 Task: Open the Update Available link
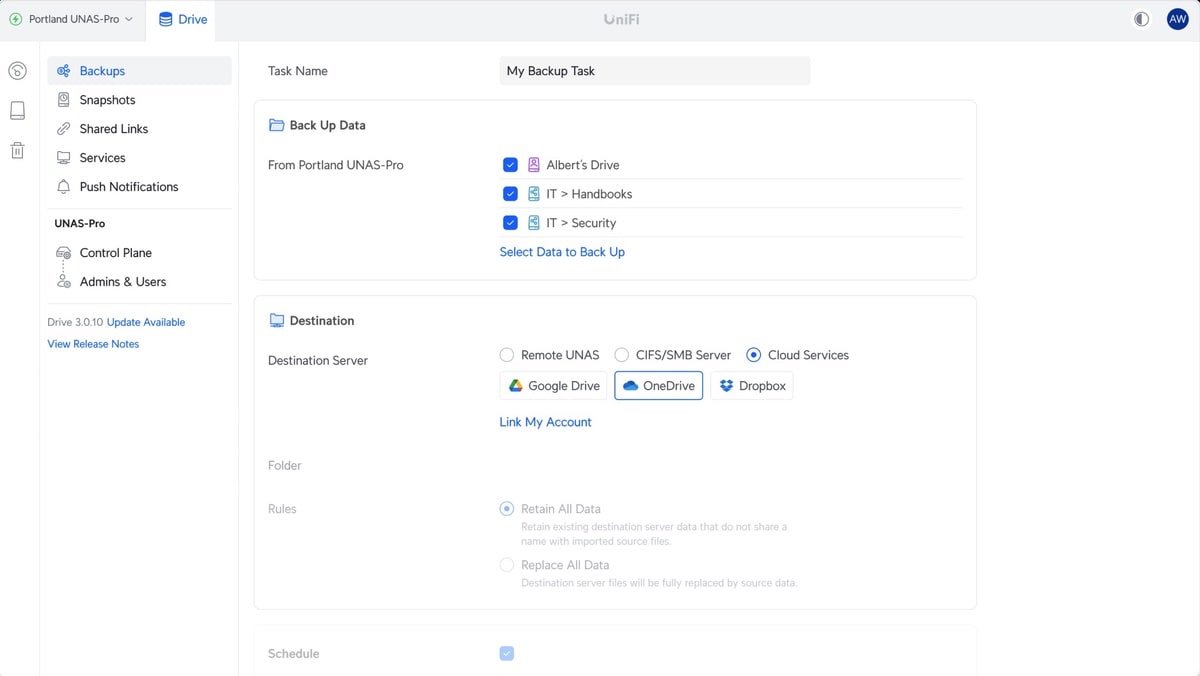click(146, 322)
